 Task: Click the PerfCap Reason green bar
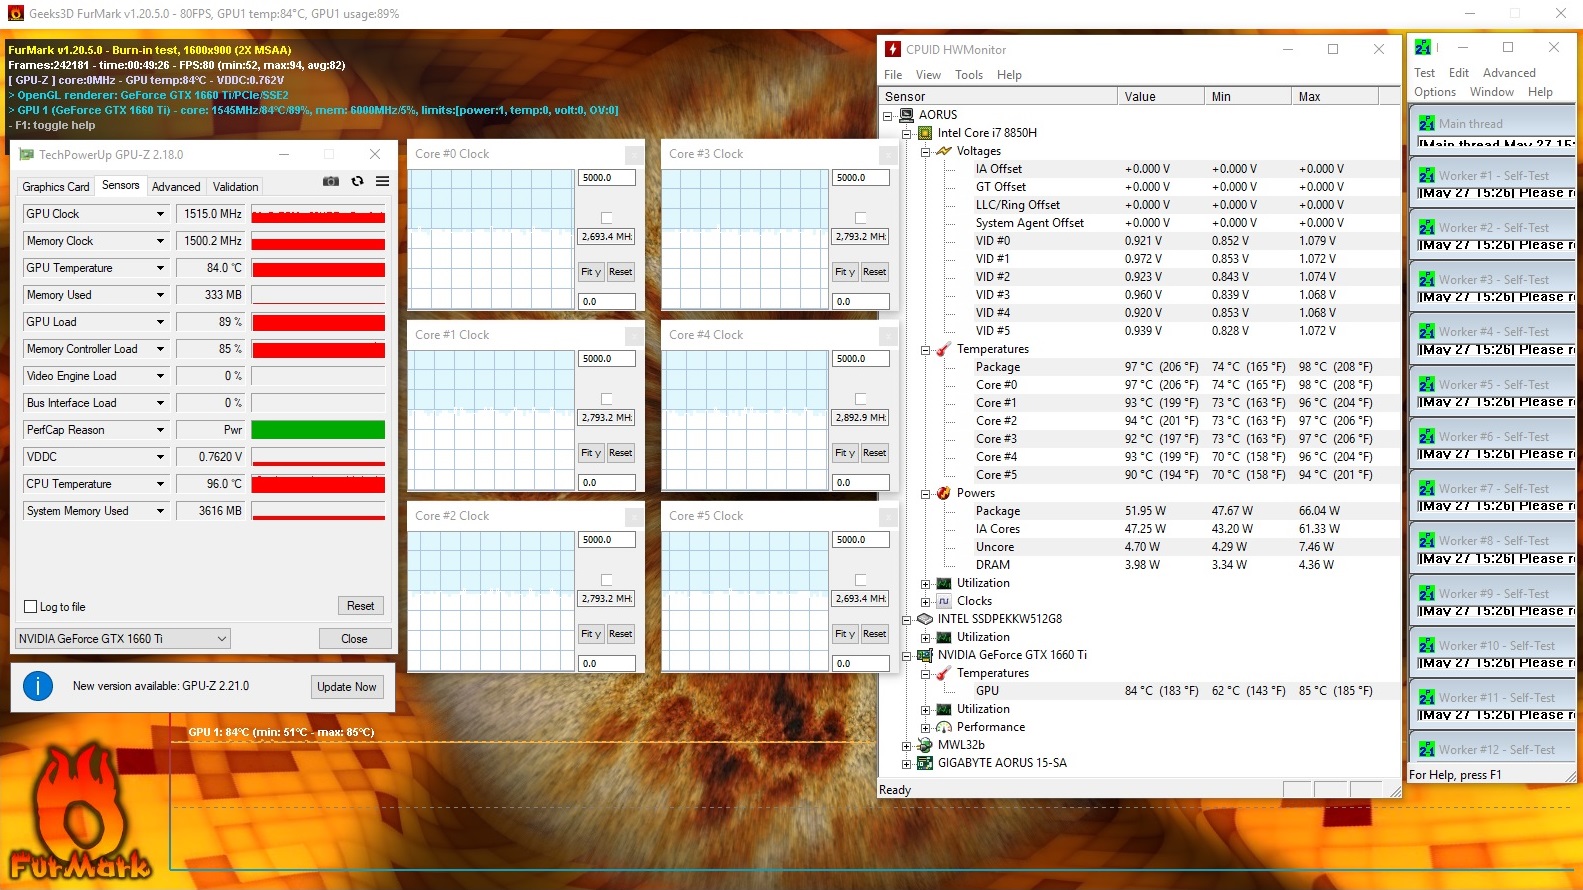[318, 430]
